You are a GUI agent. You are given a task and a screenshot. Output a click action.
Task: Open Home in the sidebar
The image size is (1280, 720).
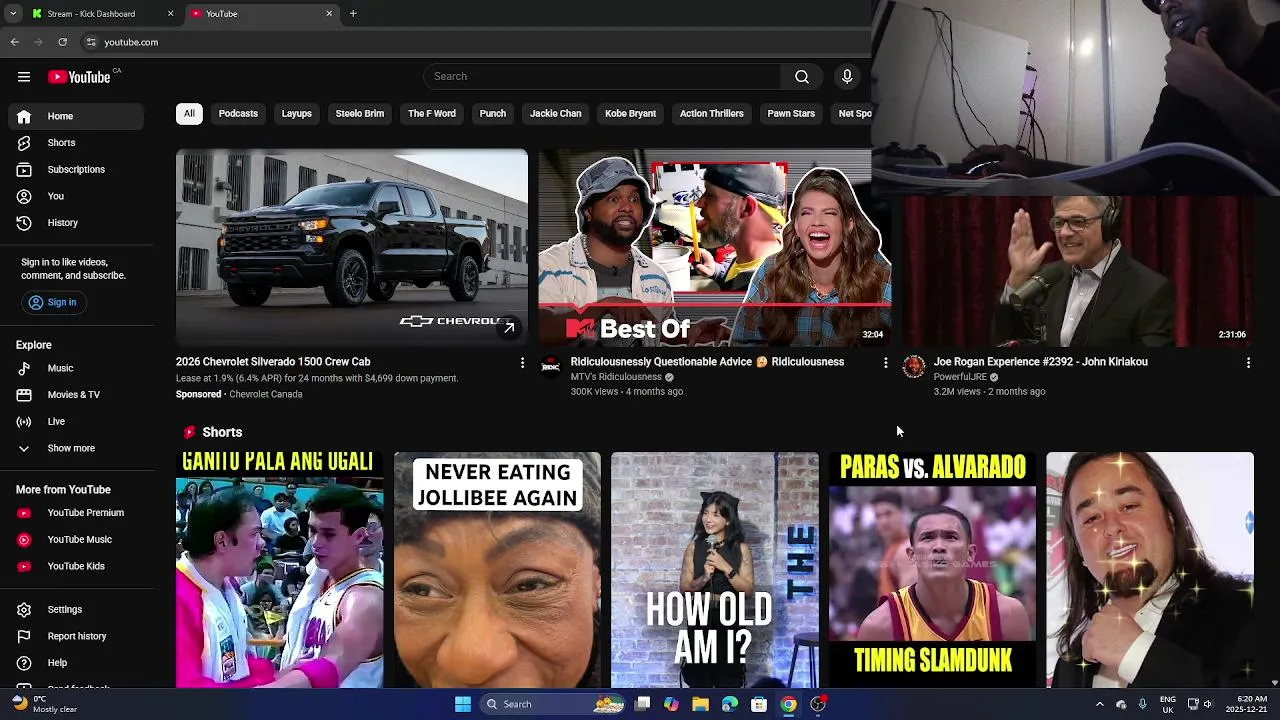pos(76,116)
